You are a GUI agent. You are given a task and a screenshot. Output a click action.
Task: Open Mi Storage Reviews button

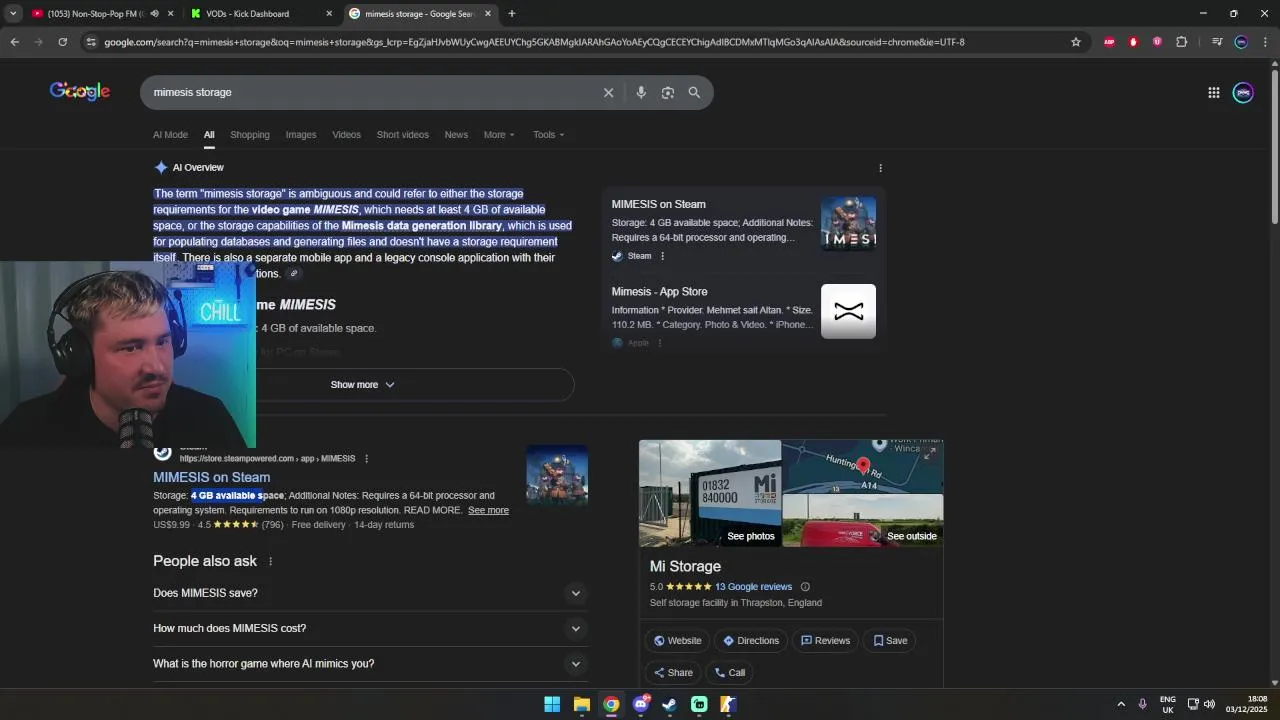(825, 641)
